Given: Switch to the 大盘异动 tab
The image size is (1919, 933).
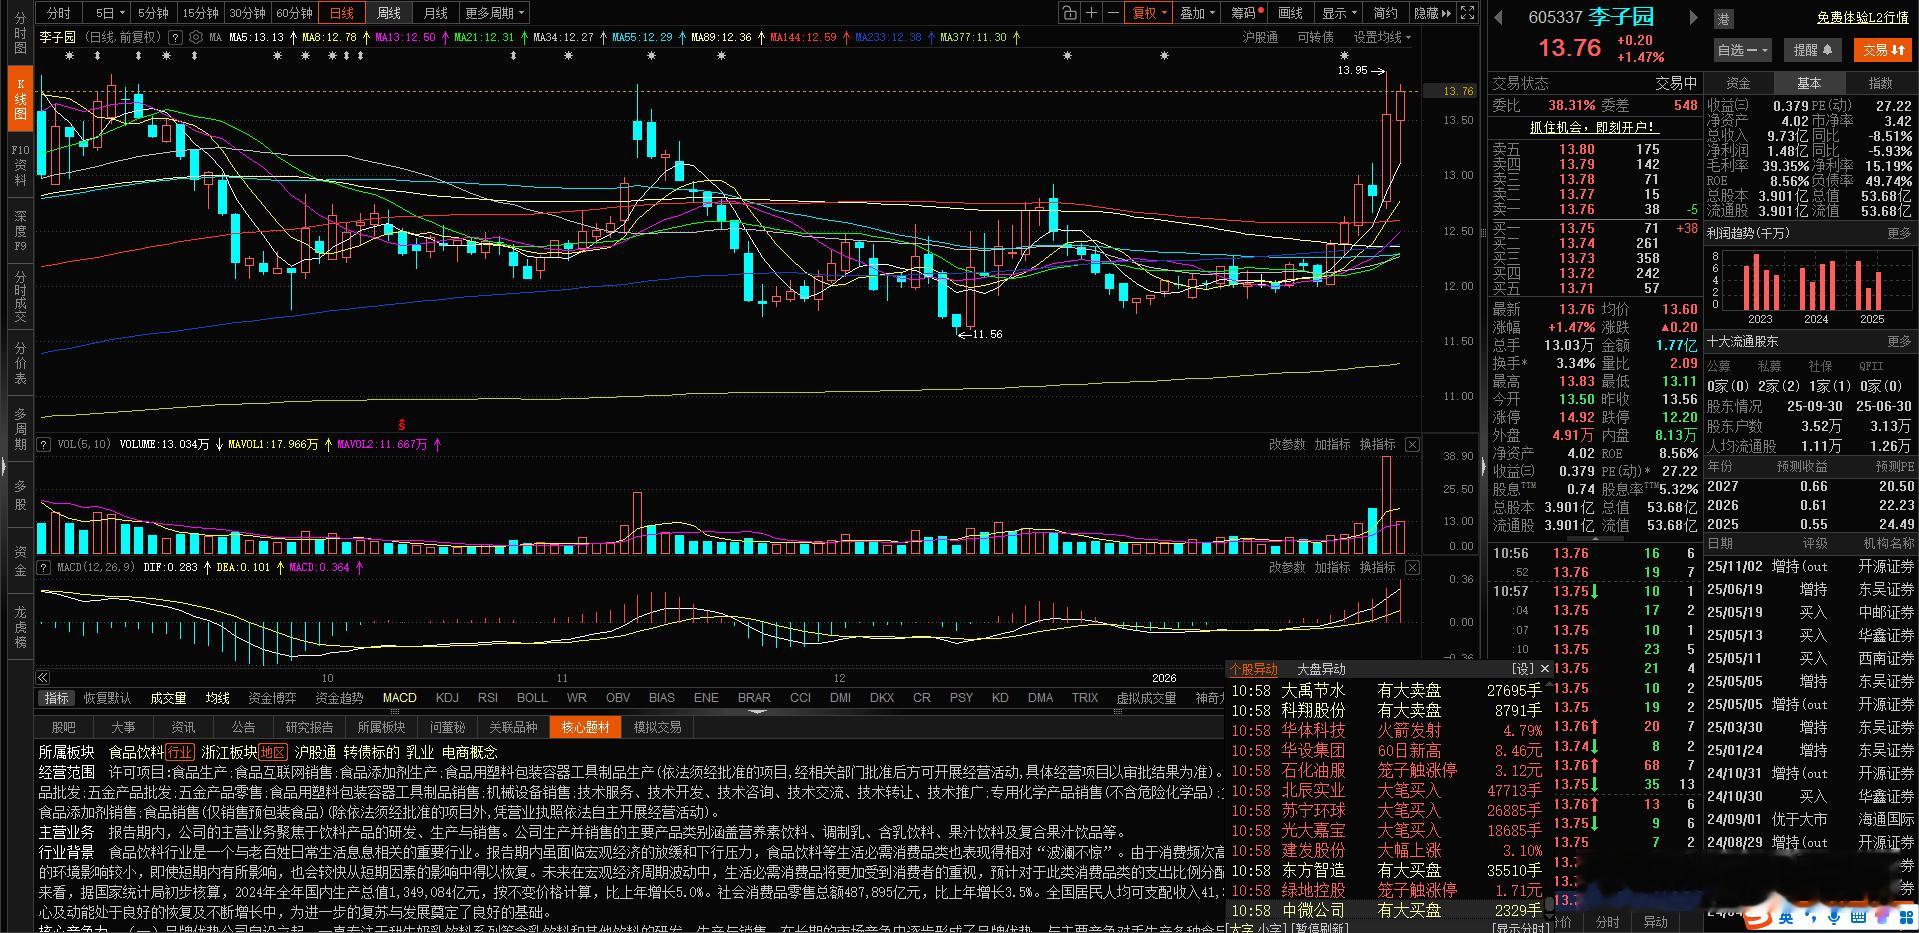Looking at the screenshot, I should [x=1321, y=669].
